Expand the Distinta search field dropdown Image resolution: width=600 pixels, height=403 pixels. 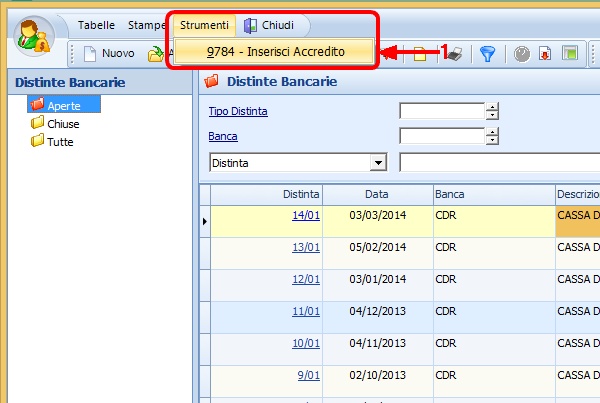[378, 162]
